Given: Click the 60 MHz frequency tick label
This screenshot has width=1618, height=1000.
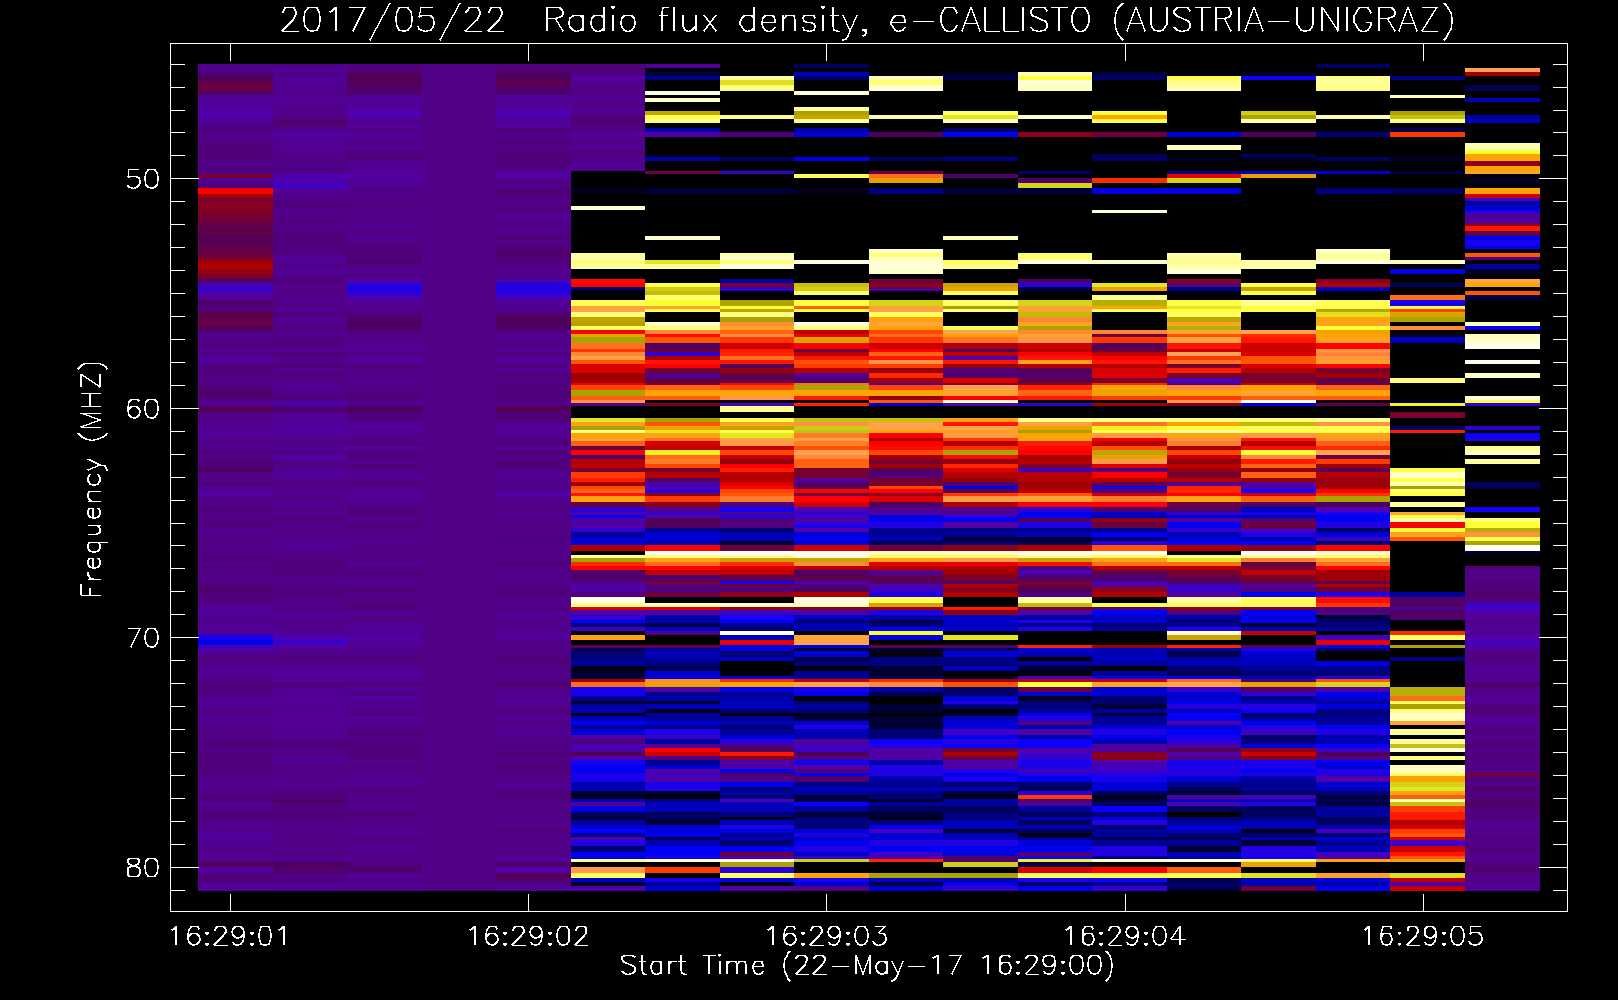Looking at the screenshot, I should (143, 409).
